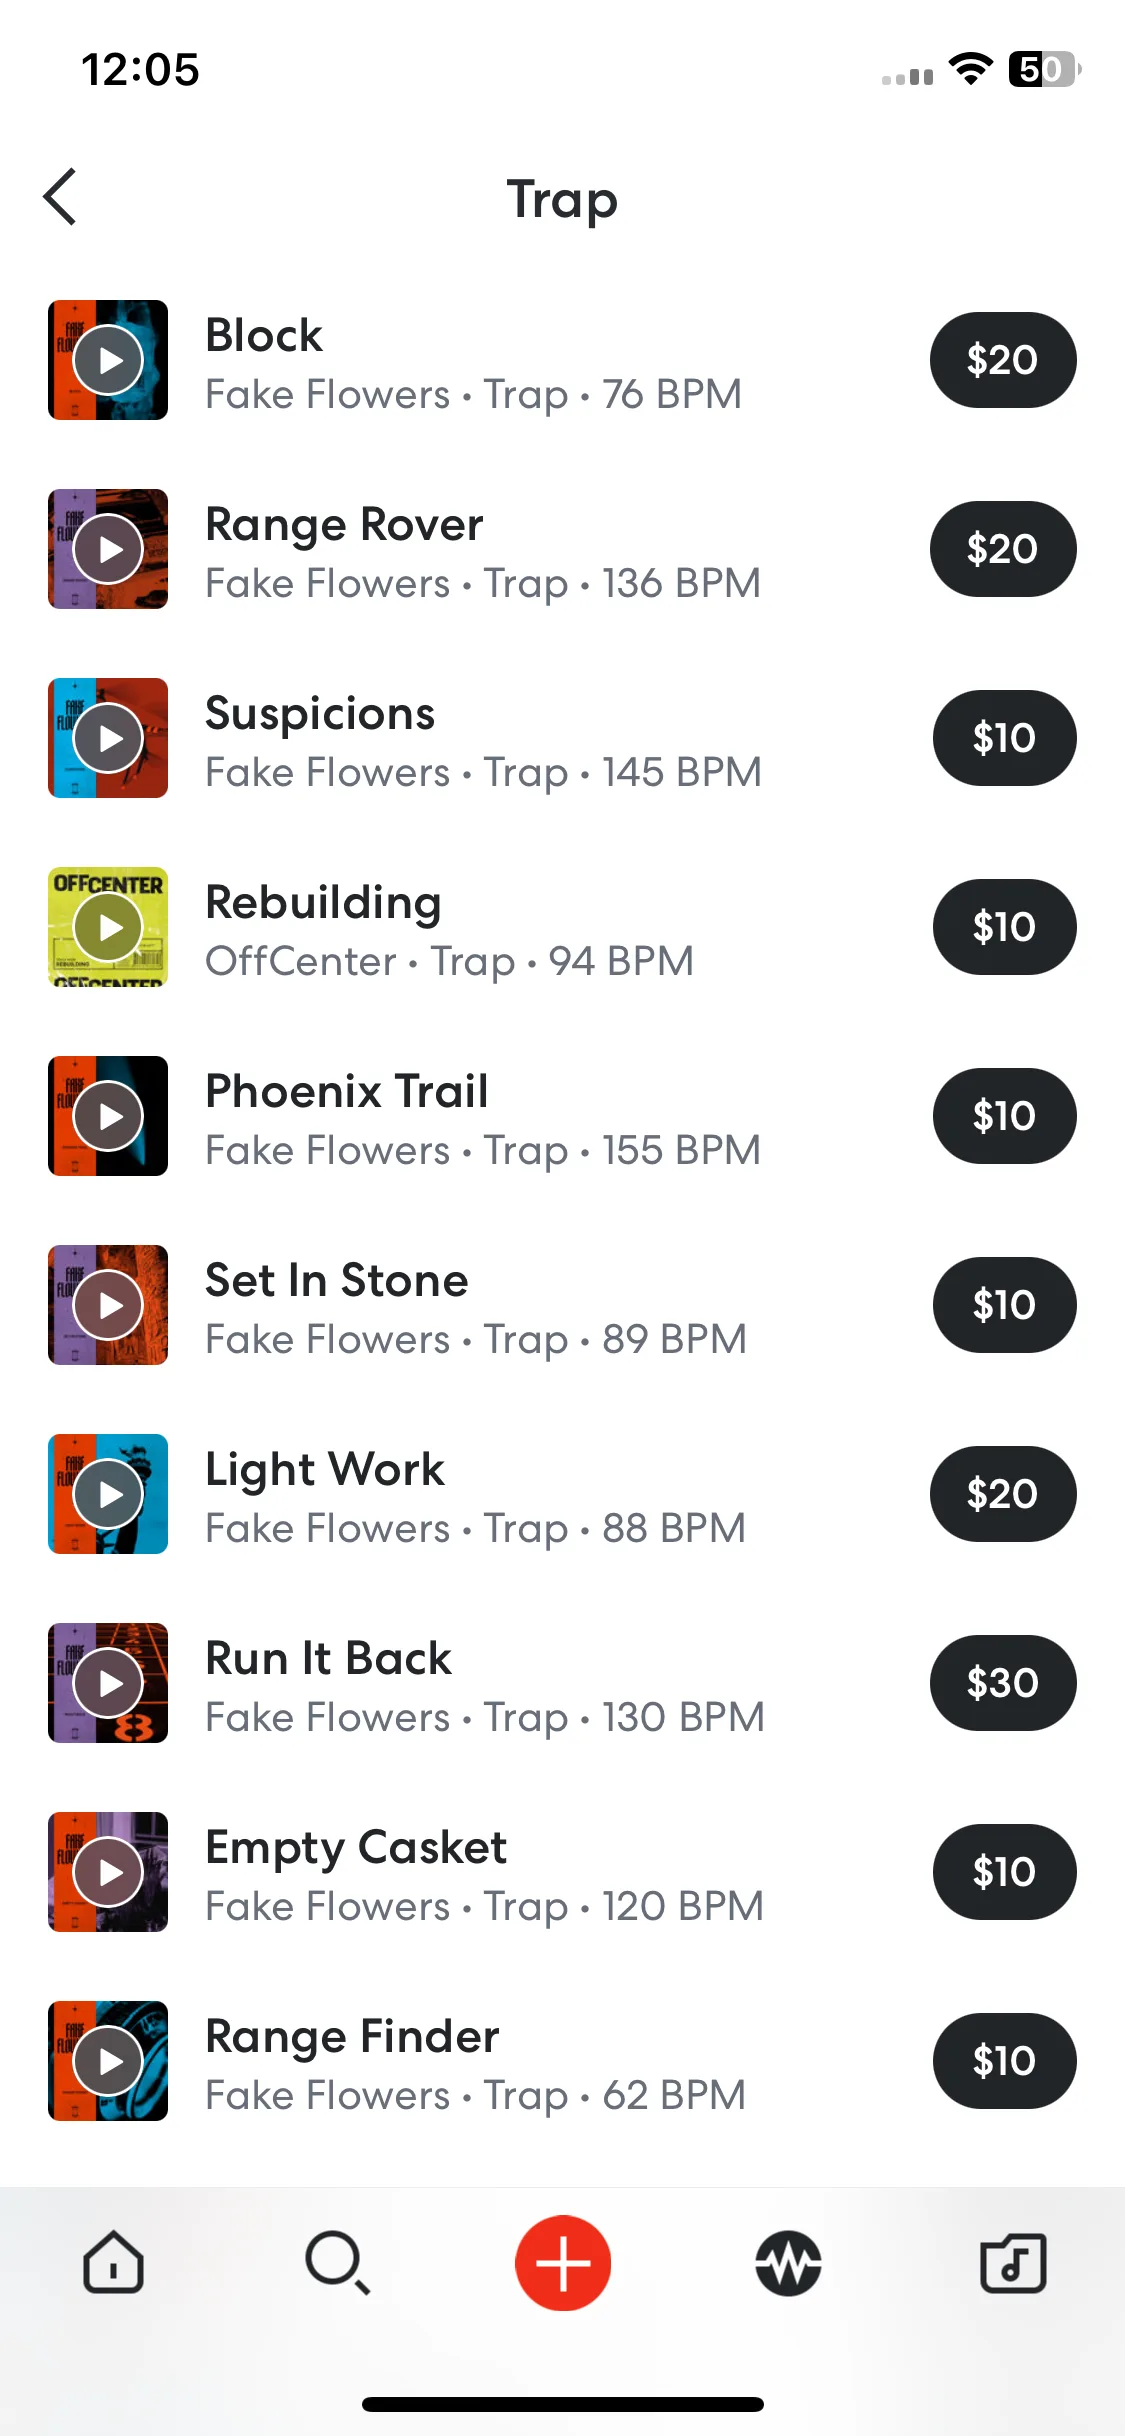Image resolution: width=1125 pixels, height=2436 pixels.
Task: Open the Search magnifier tab
Action: coord(338,2262)
